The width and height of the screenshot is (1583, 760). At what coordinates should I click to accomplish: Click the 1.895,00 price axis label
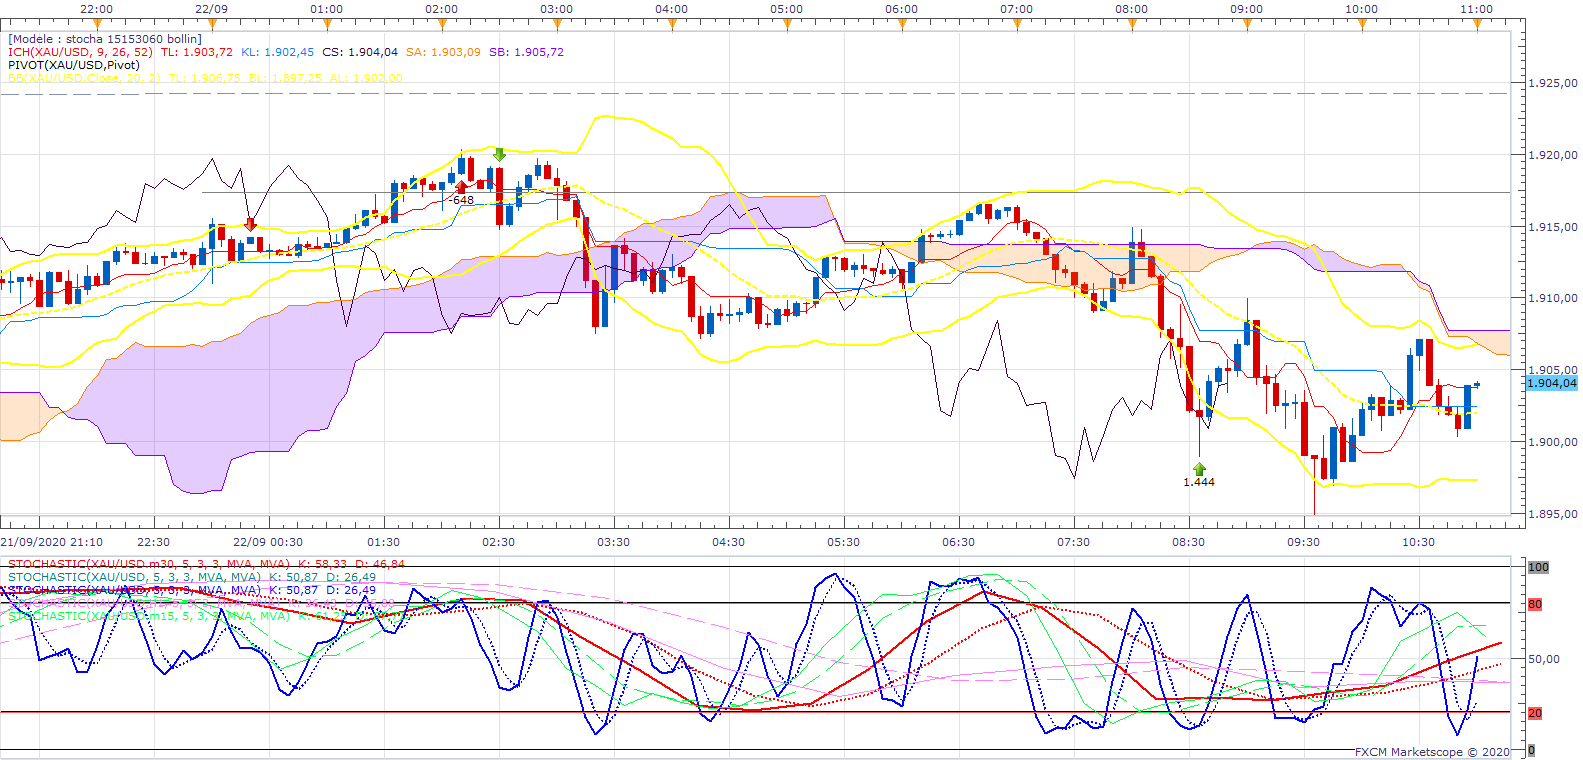point(1553,514)
